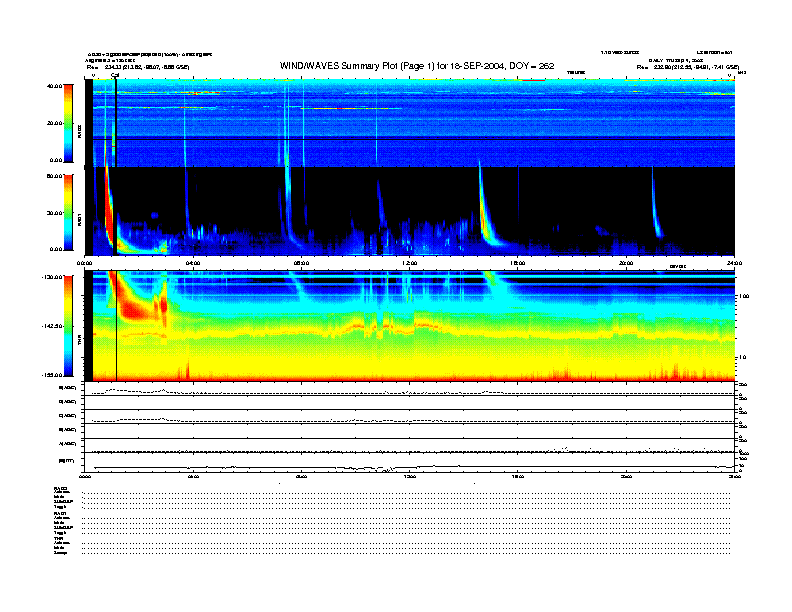The width and height of the screenshot is (792, 612).
Task: Select the 20:00 time axis label
Action: point(626,263)
